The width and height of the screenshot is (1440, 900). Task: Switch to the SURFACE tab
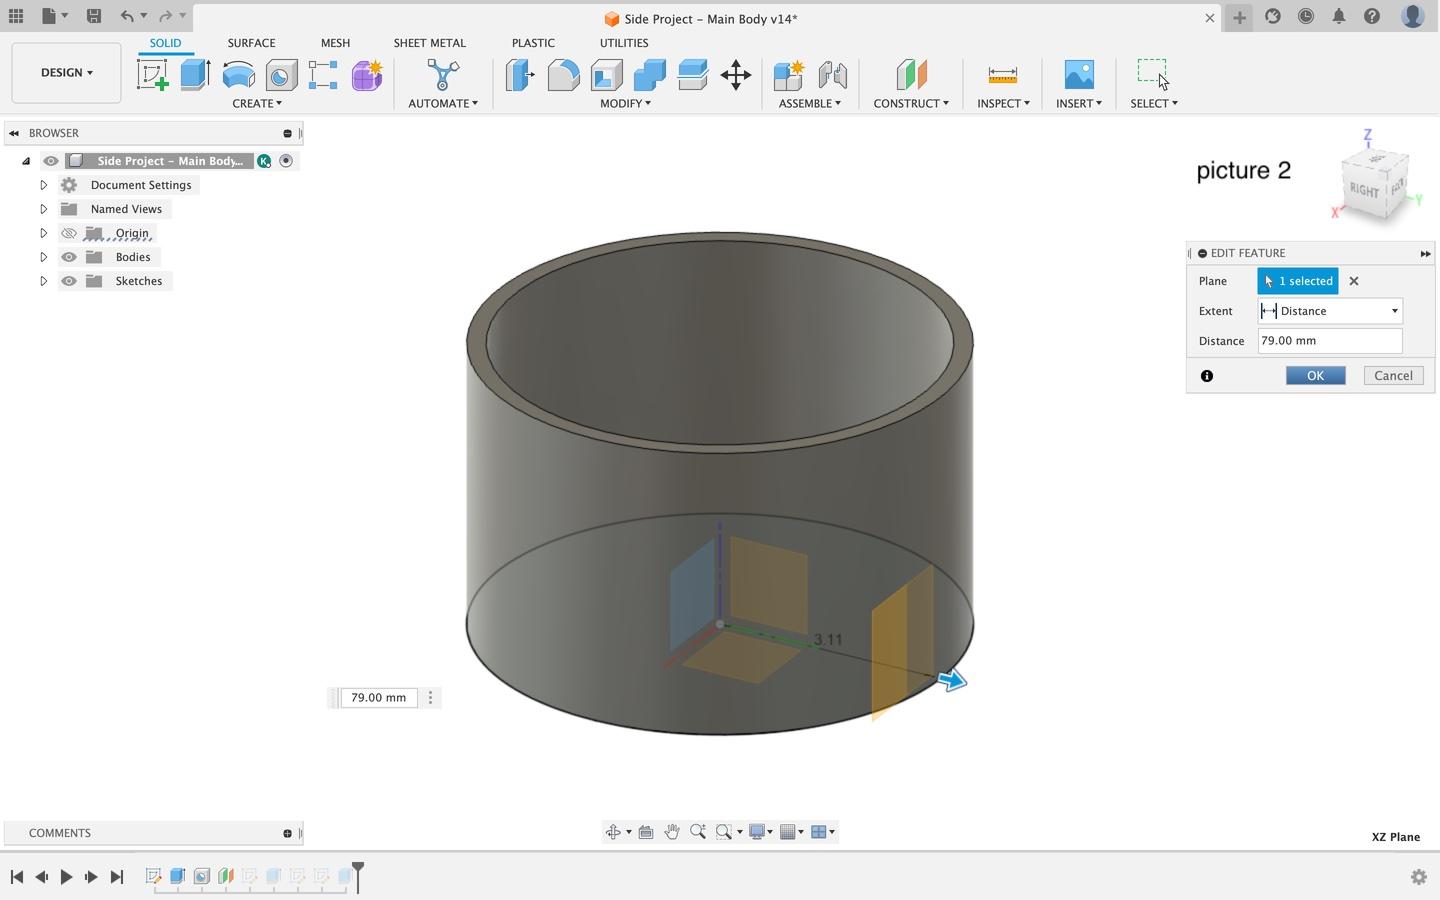coord(251,43)
